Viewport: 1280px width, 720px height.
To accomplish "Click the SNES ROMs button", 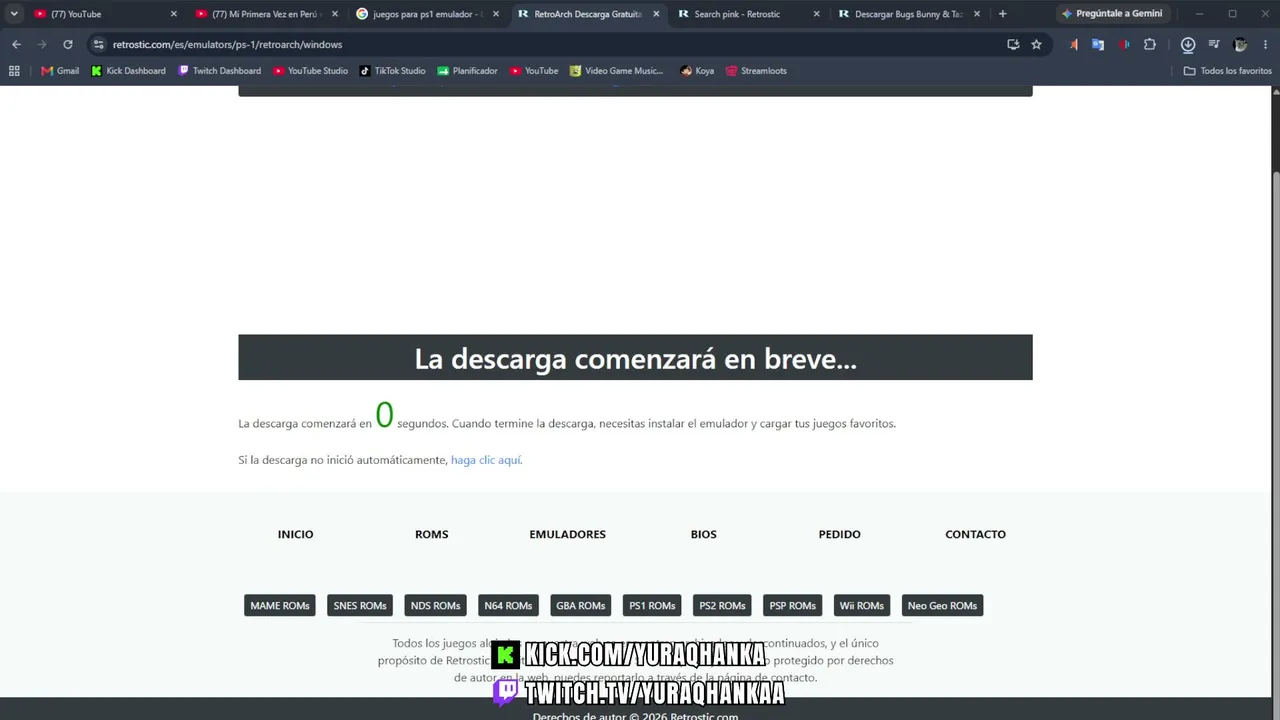I will 360,605.
